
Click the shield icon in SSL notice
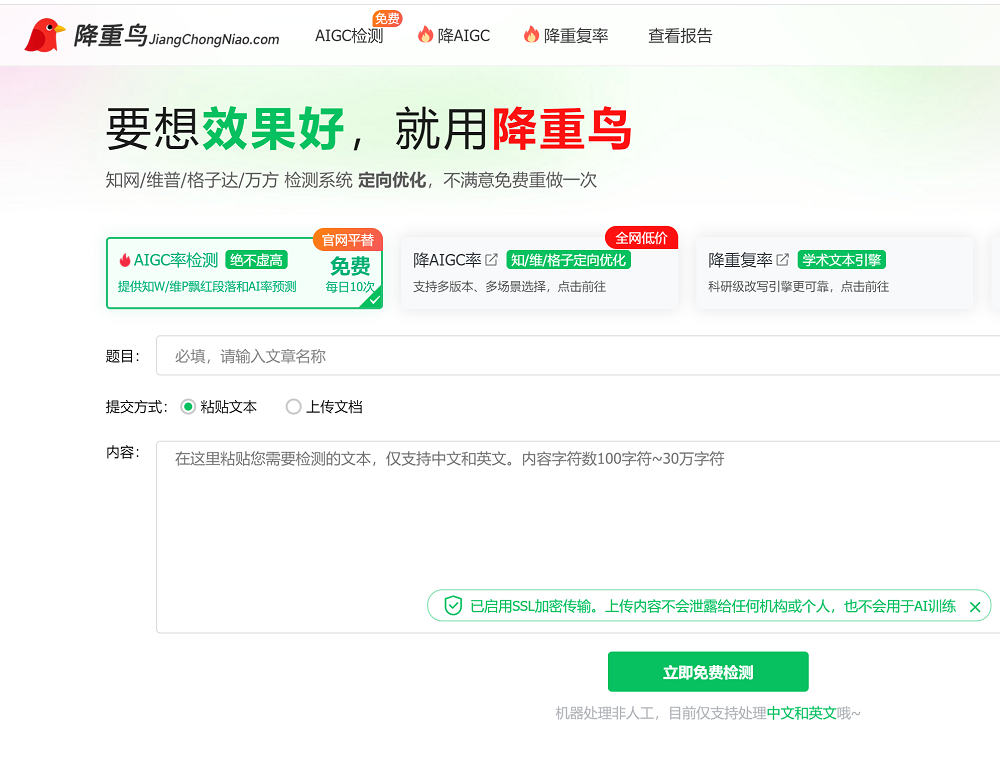(453, 605)
